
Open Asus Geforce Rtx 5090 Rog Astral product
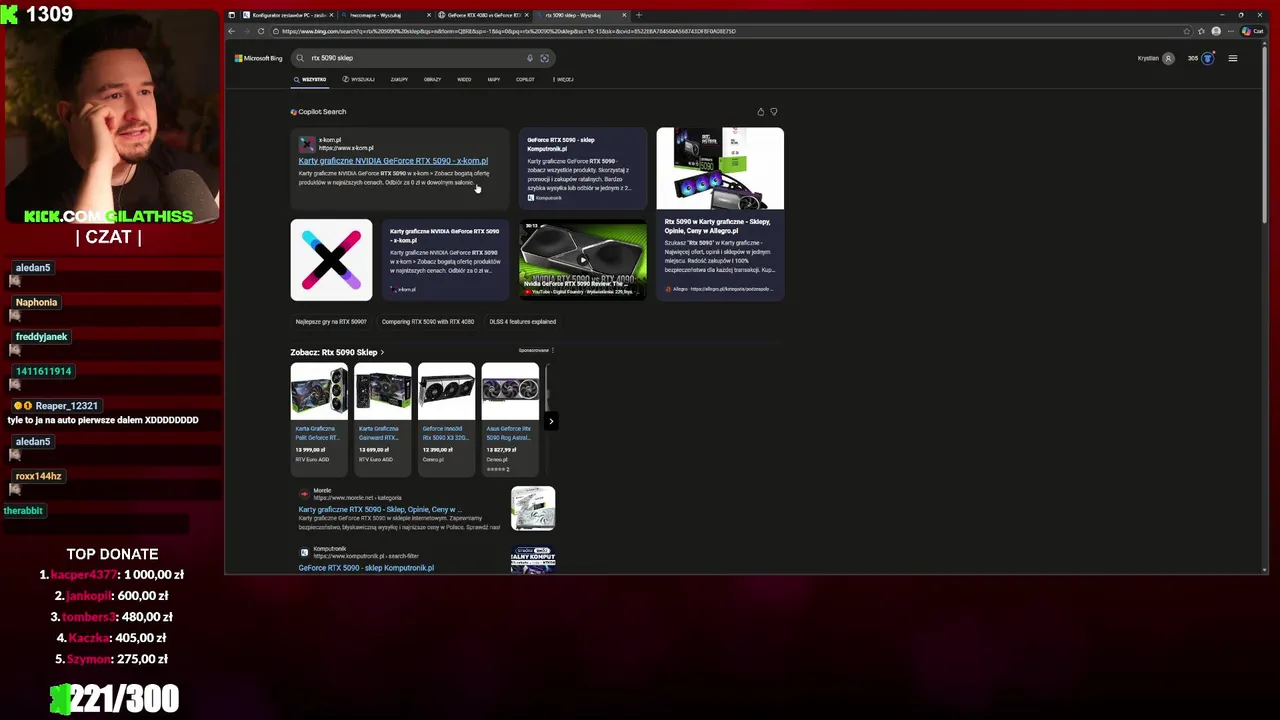point(510,418)
